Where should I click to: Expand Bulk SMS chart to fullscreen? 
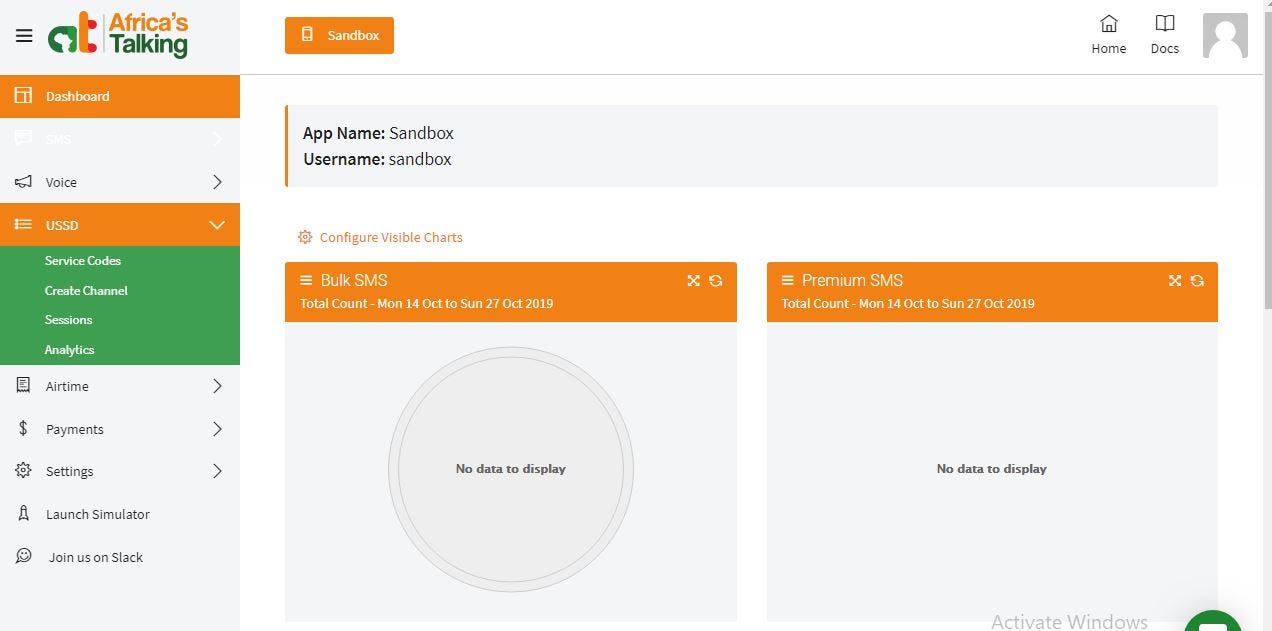693,280
